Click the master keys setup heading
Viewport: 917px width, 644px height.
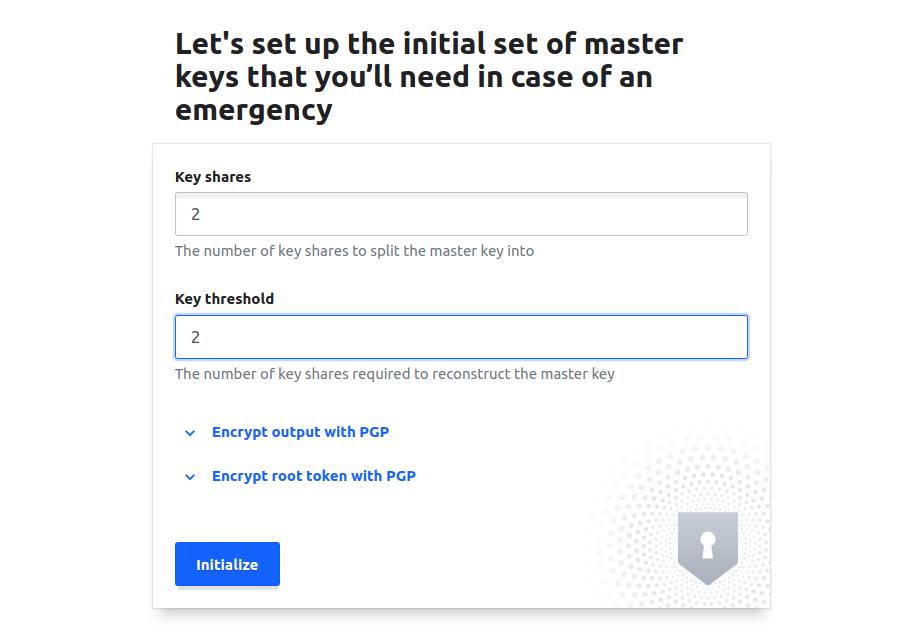click(429, 76)
